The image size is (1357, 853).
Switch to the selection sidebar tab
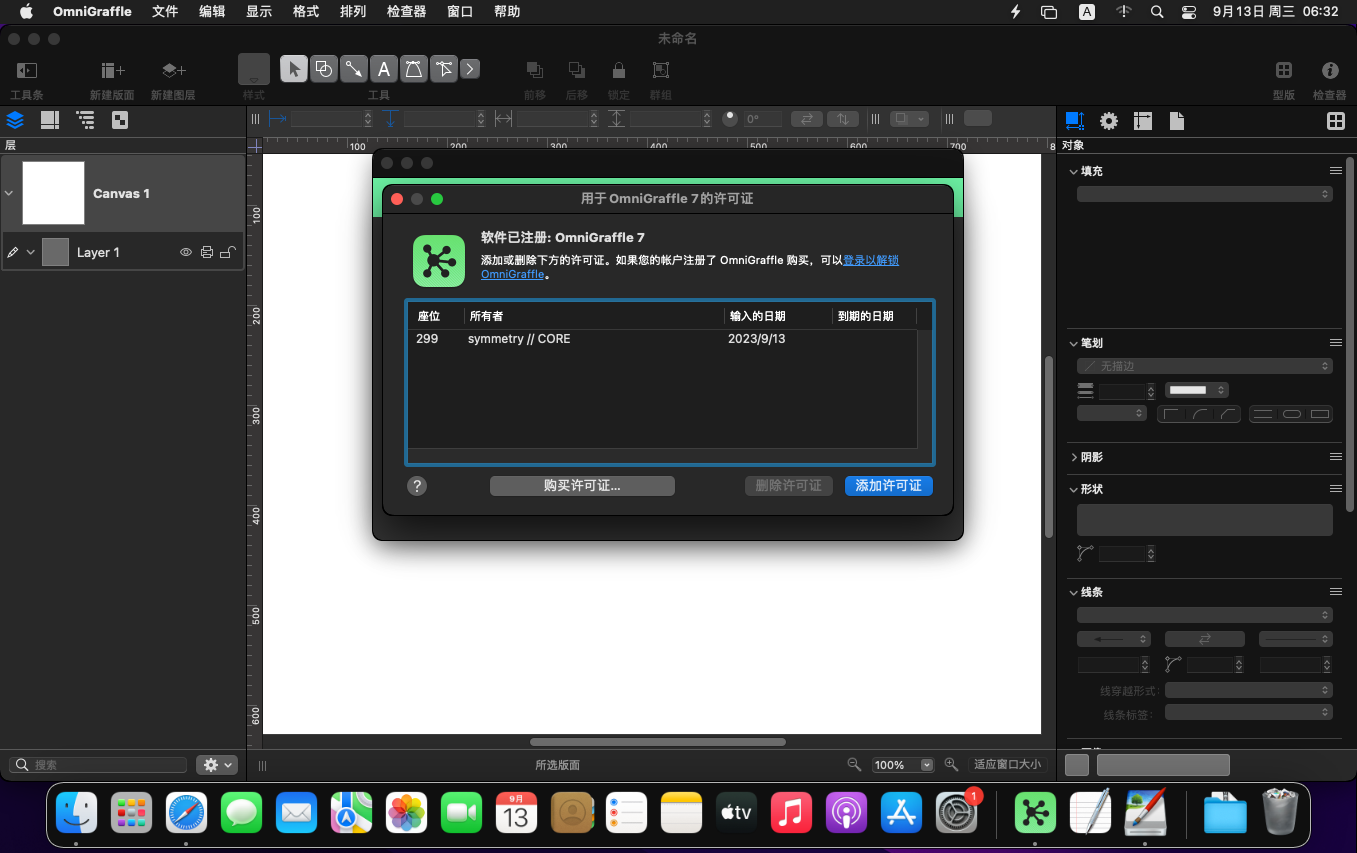coord(120,120)
